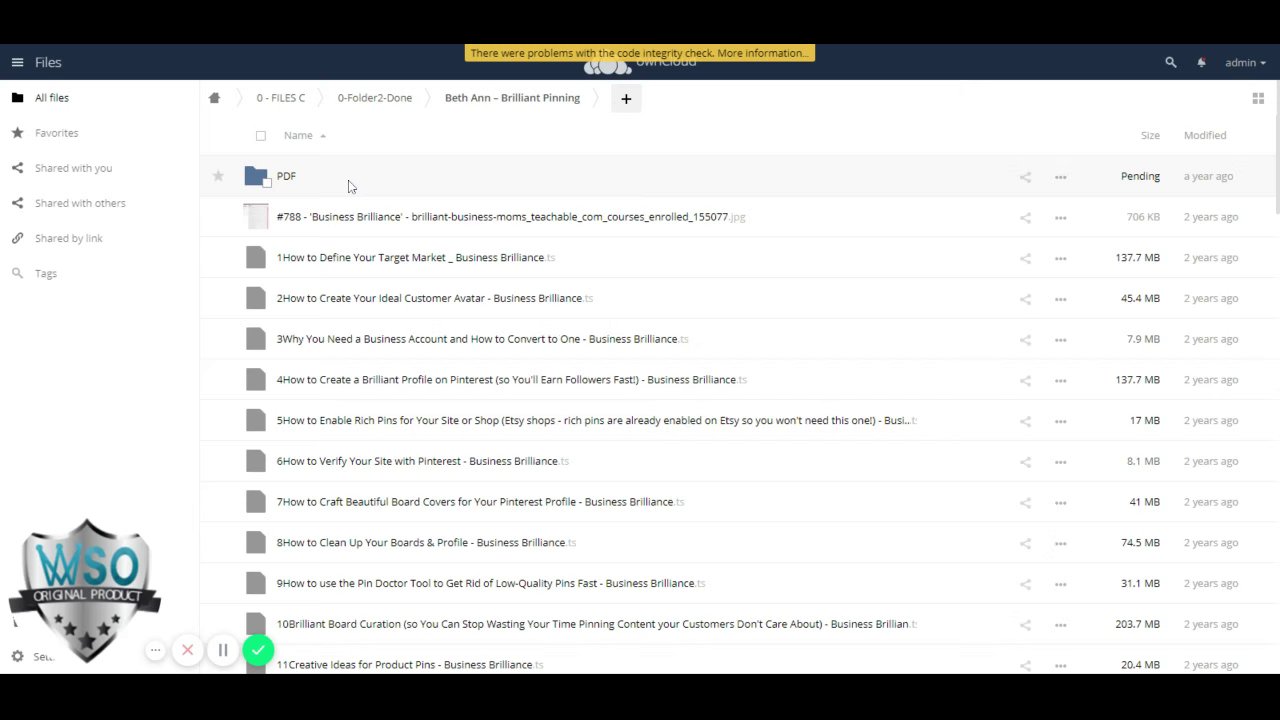The width and height of the screenshot is (1280, 720).
Task: Open '5How to Enable Rich Pins' file
Action: coord(596,421)
